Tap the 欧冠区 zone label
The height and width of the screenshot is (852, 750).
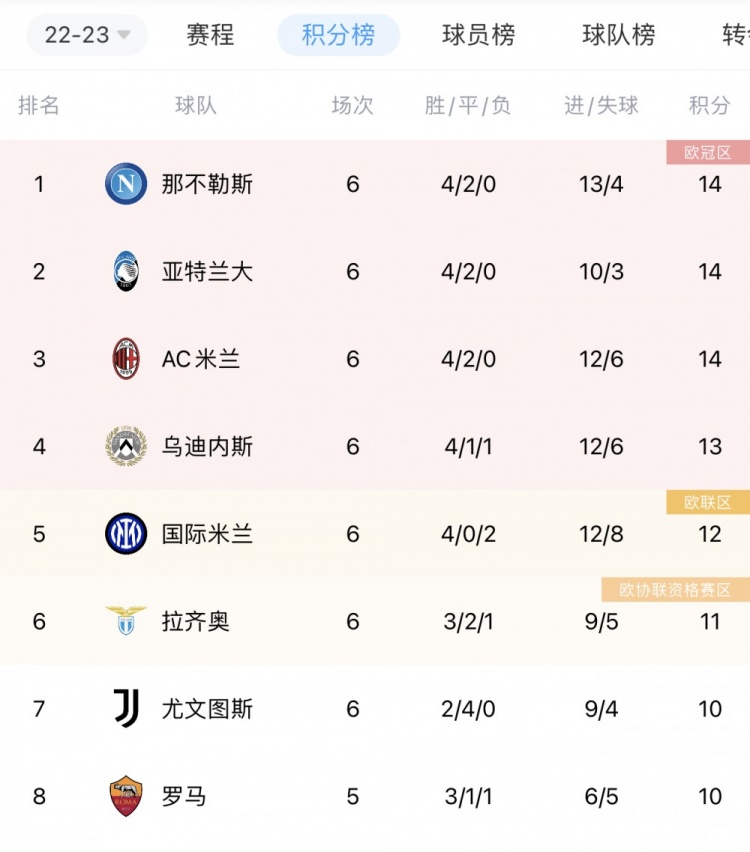tap(708, 153)
